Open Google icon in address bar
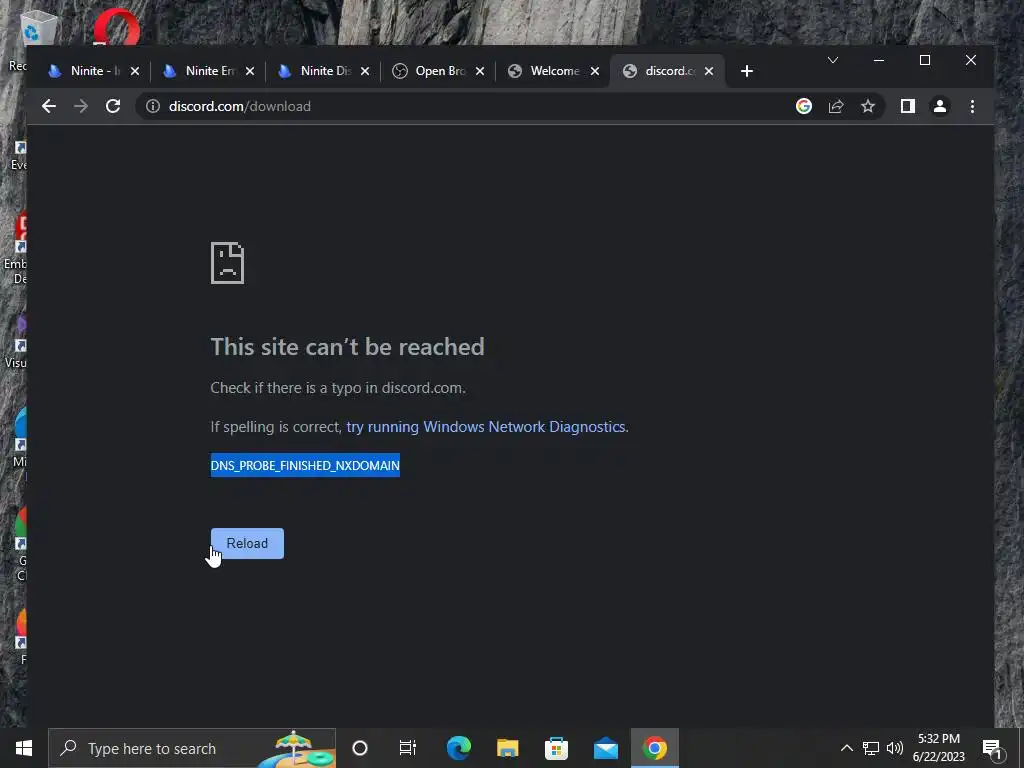Viewport: 1024px width, 768px height. tap(804, 106)
